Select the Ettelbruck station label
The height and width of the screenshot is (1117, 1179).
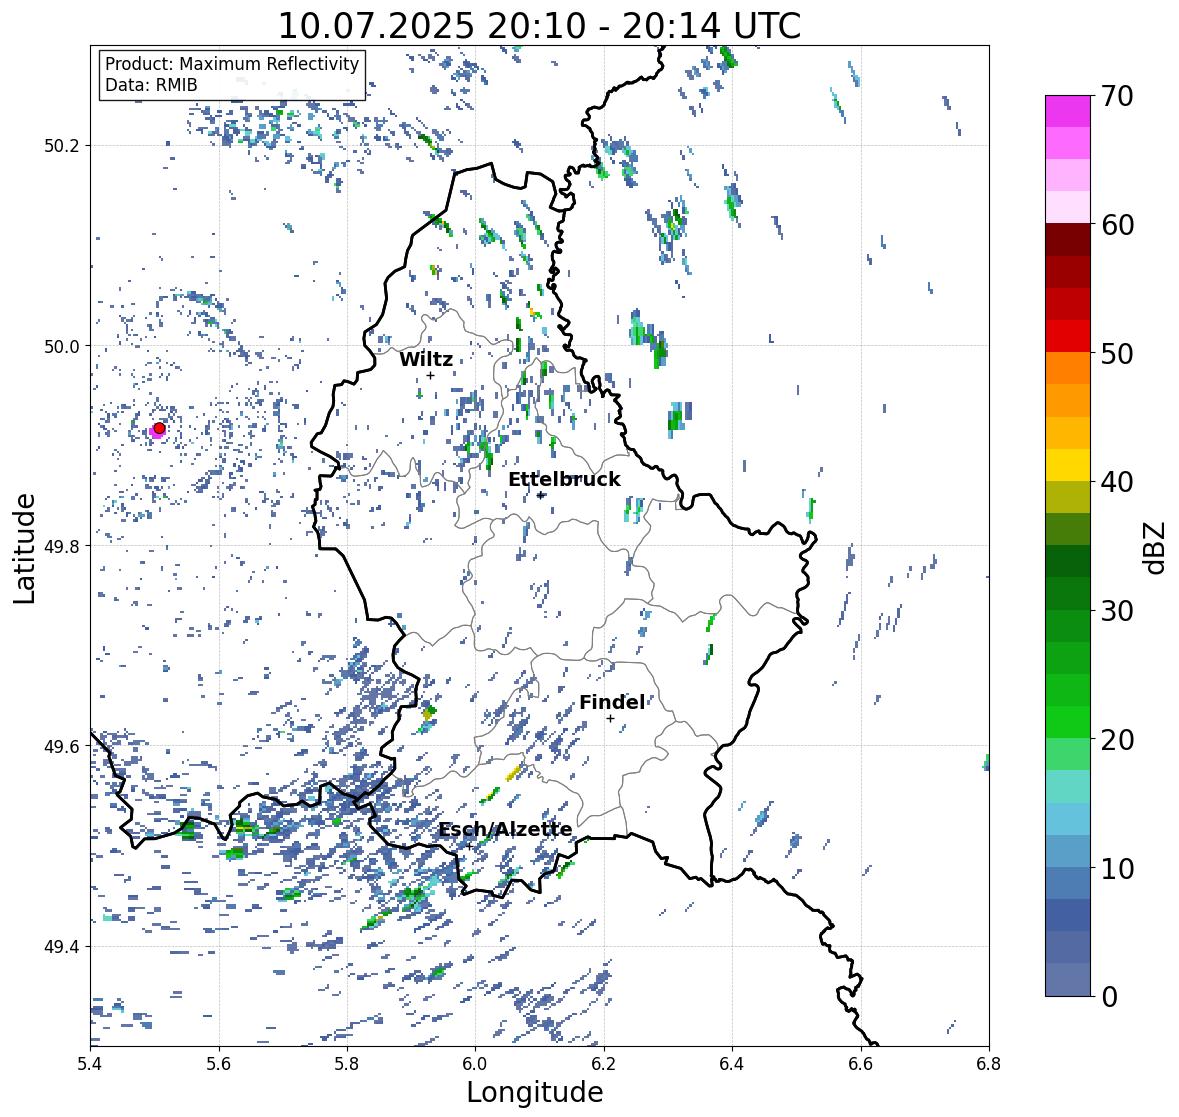564,480
